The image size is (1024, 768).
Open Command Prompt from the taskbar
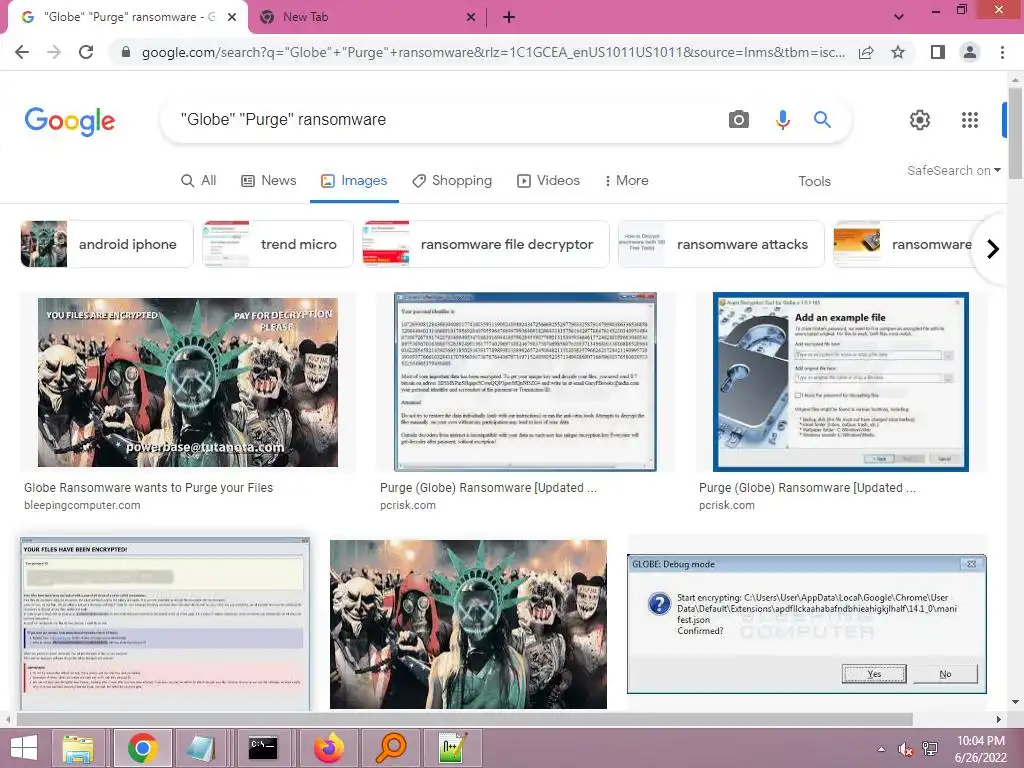(x=263, y=748)
